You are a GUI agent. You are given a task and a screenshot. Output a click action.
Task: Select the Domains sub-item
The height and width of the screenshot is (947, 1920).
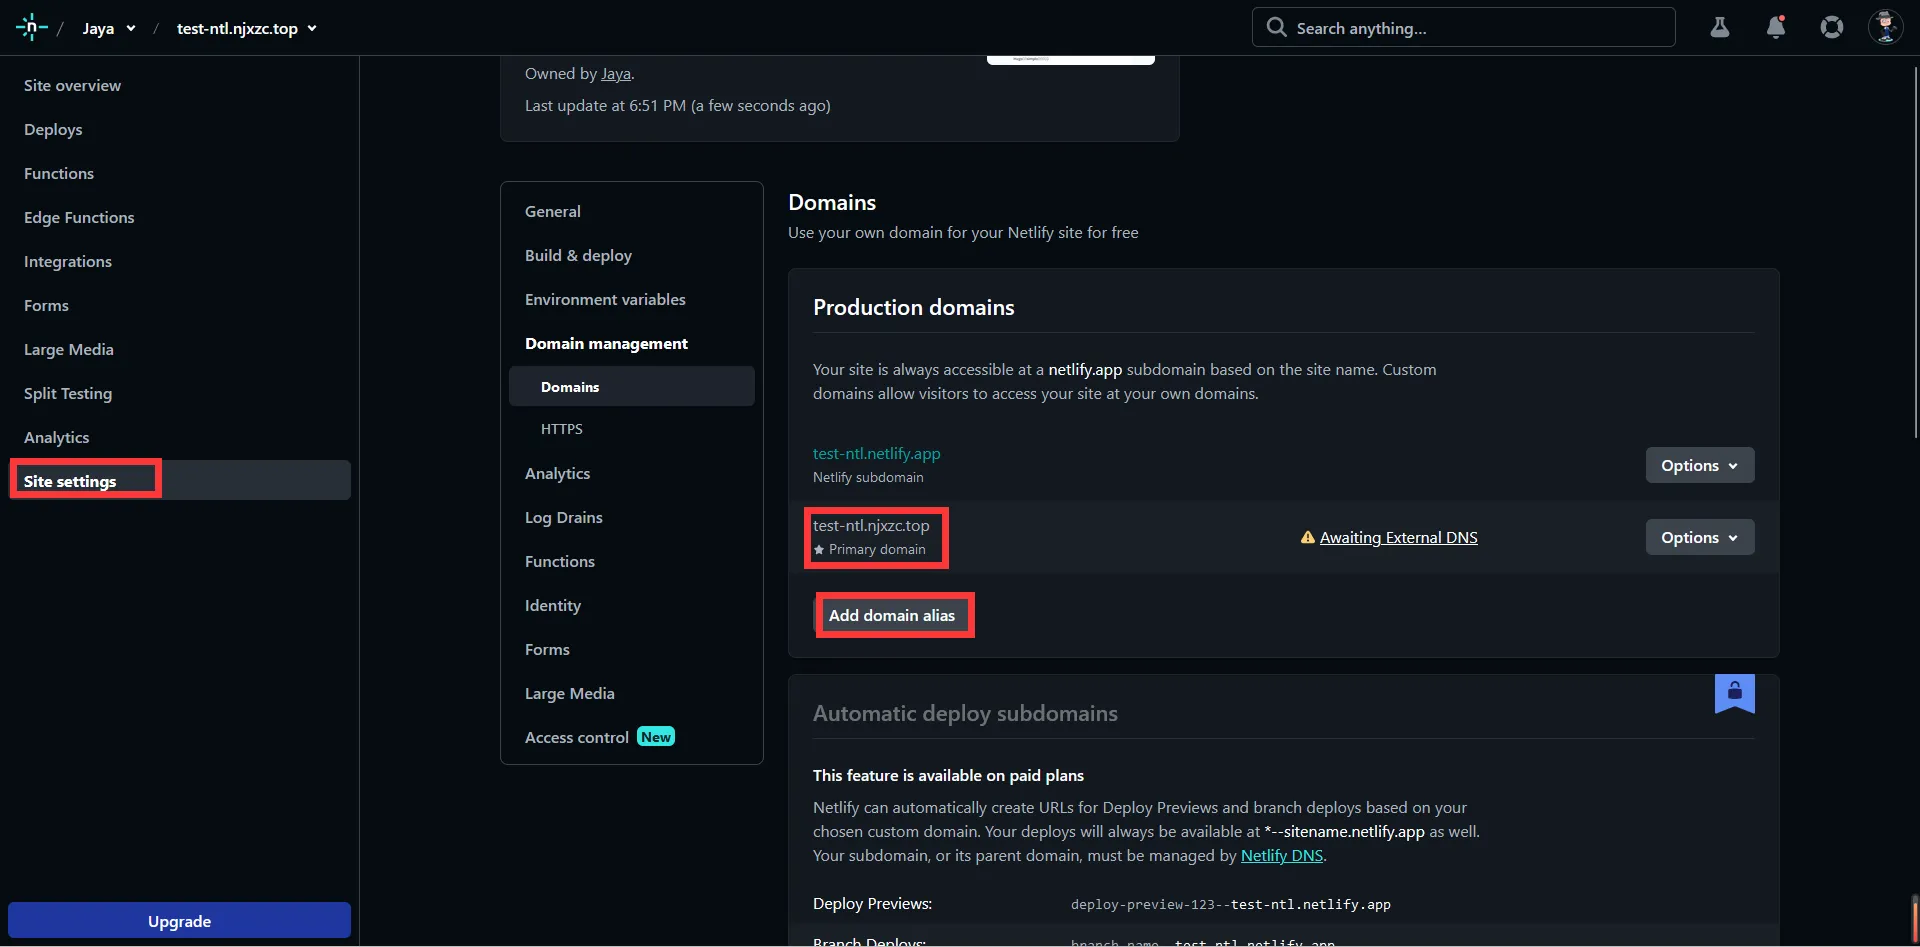[632, 386]
